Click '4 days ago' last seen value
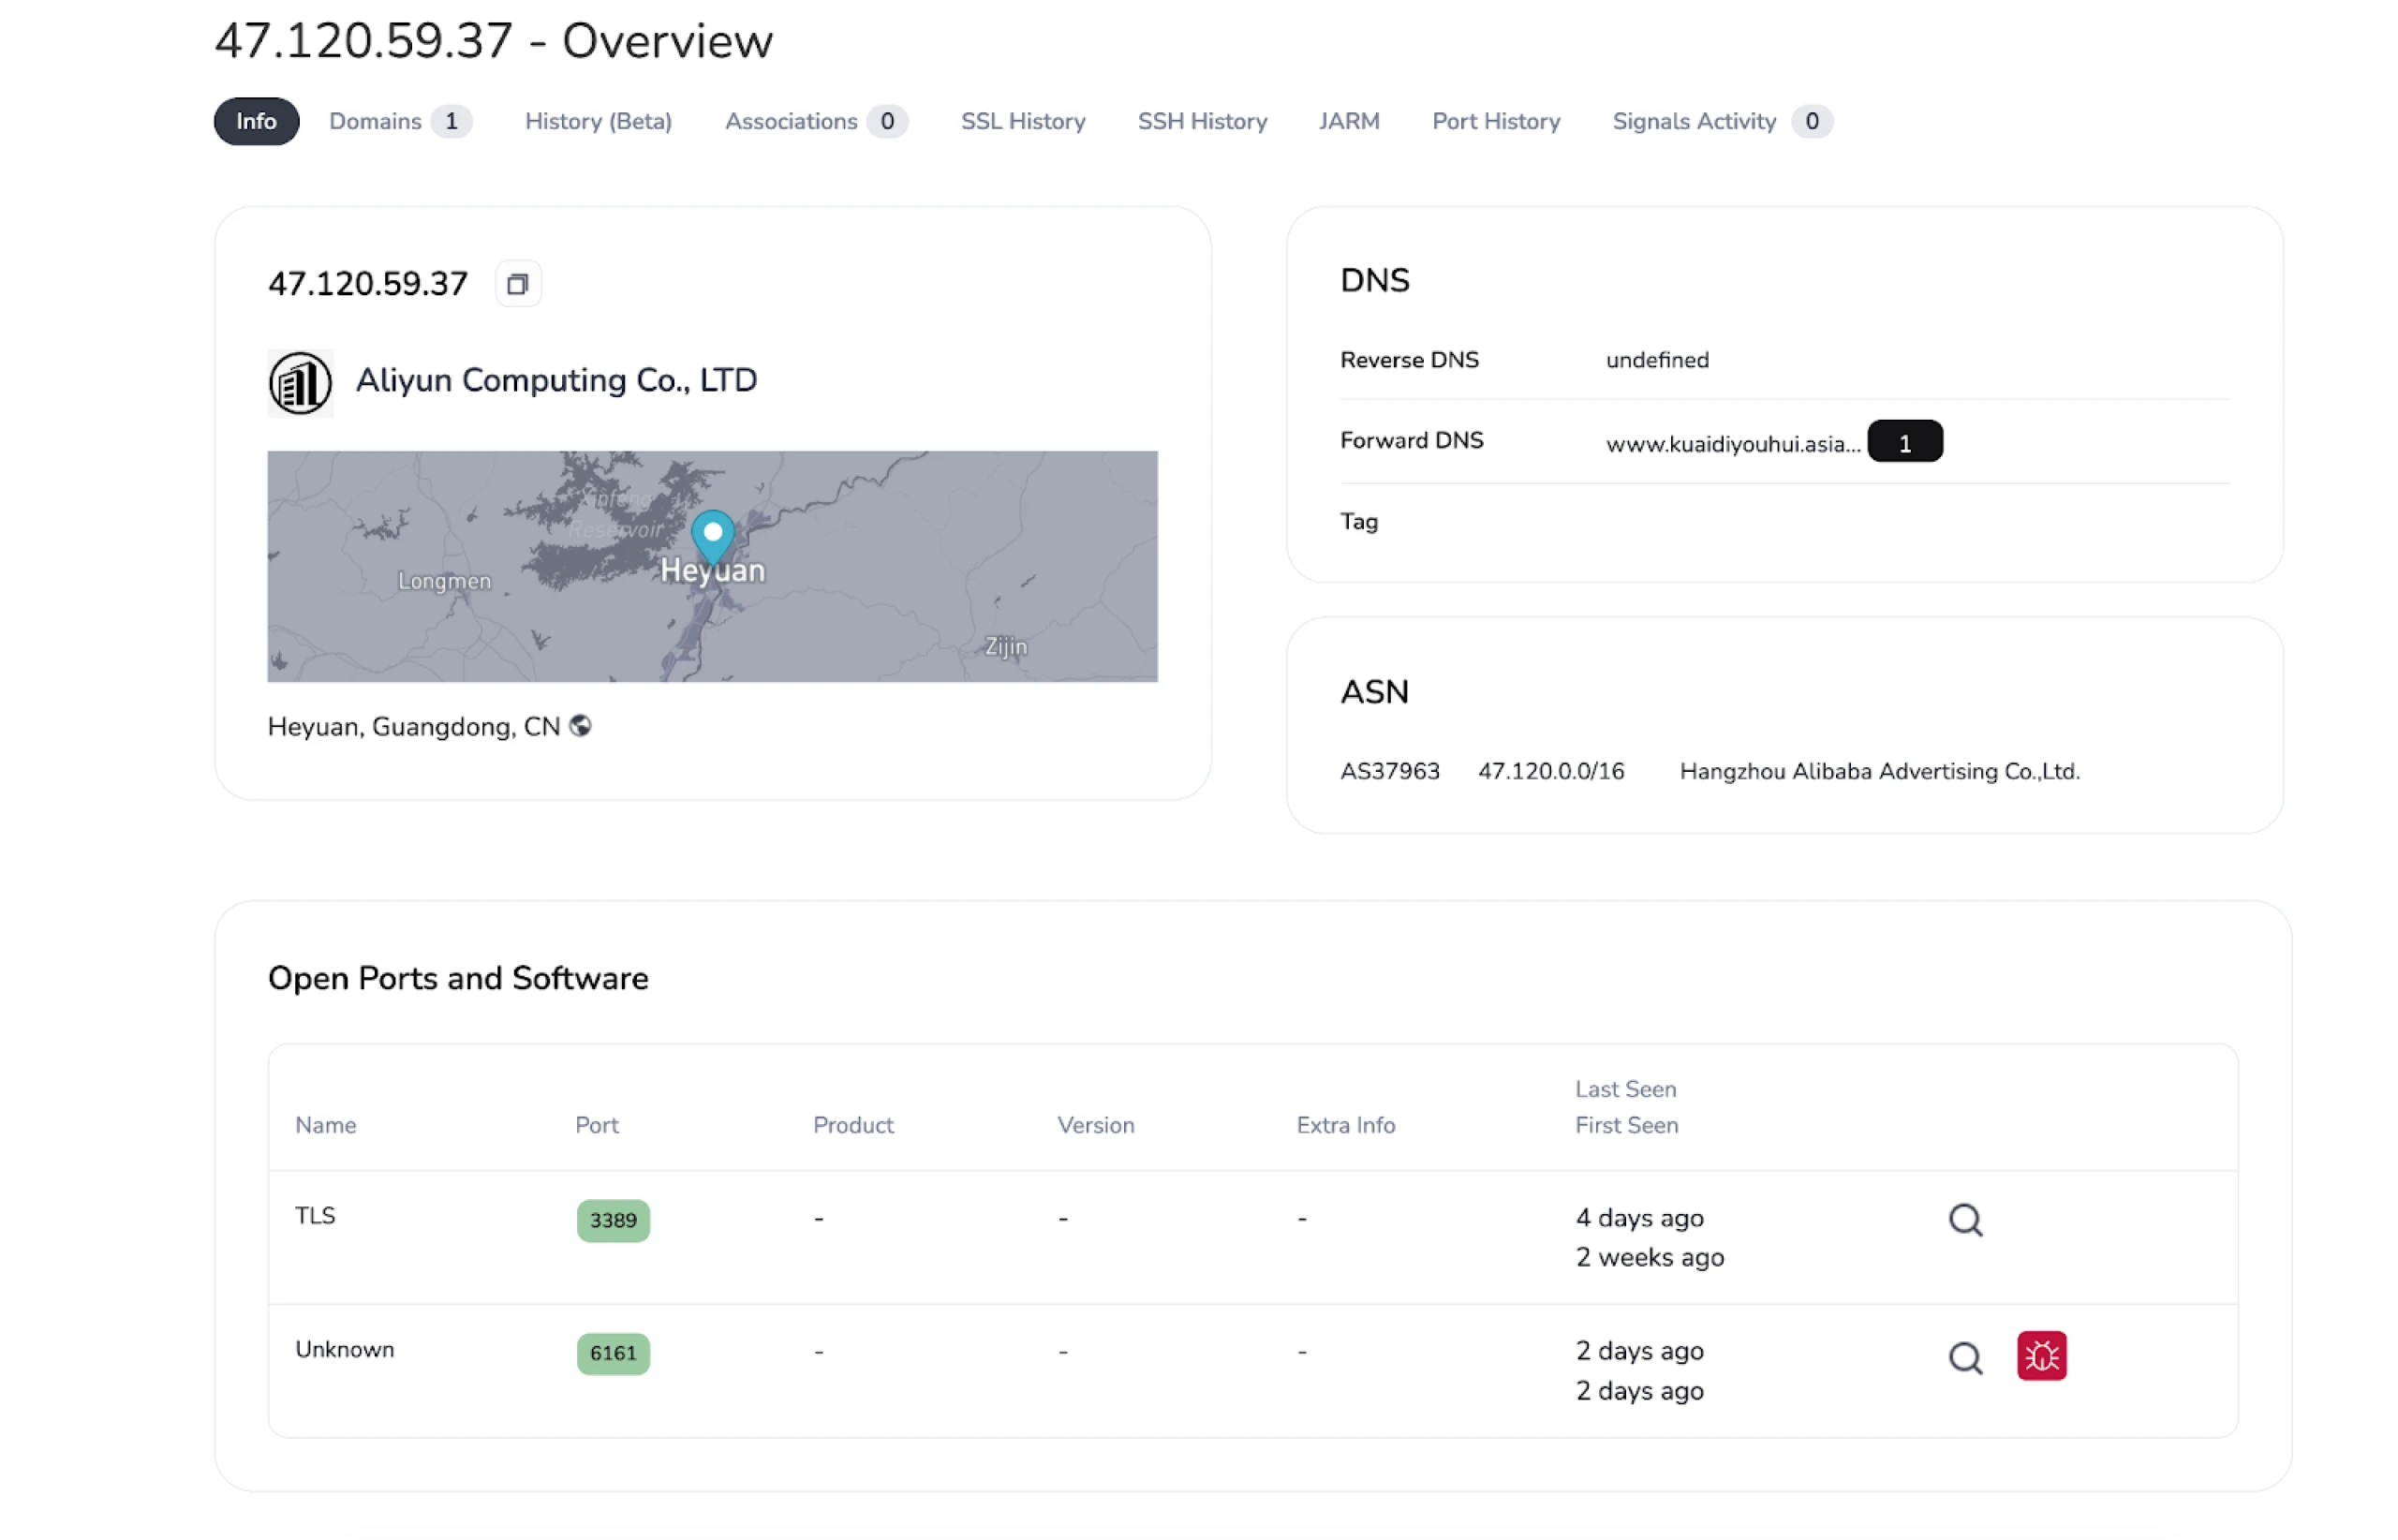This screenshot has height=1540, width=2398. click(x=1639, y=1218)
